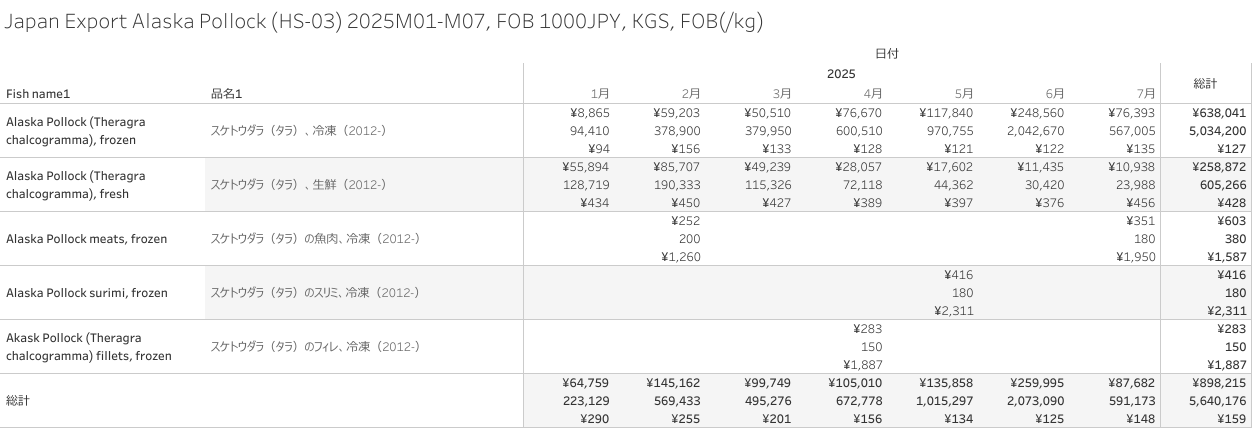Click the ¥2,311 surimi May price cell
Screen dimensions: 1253x428
(x=953, y=311)
